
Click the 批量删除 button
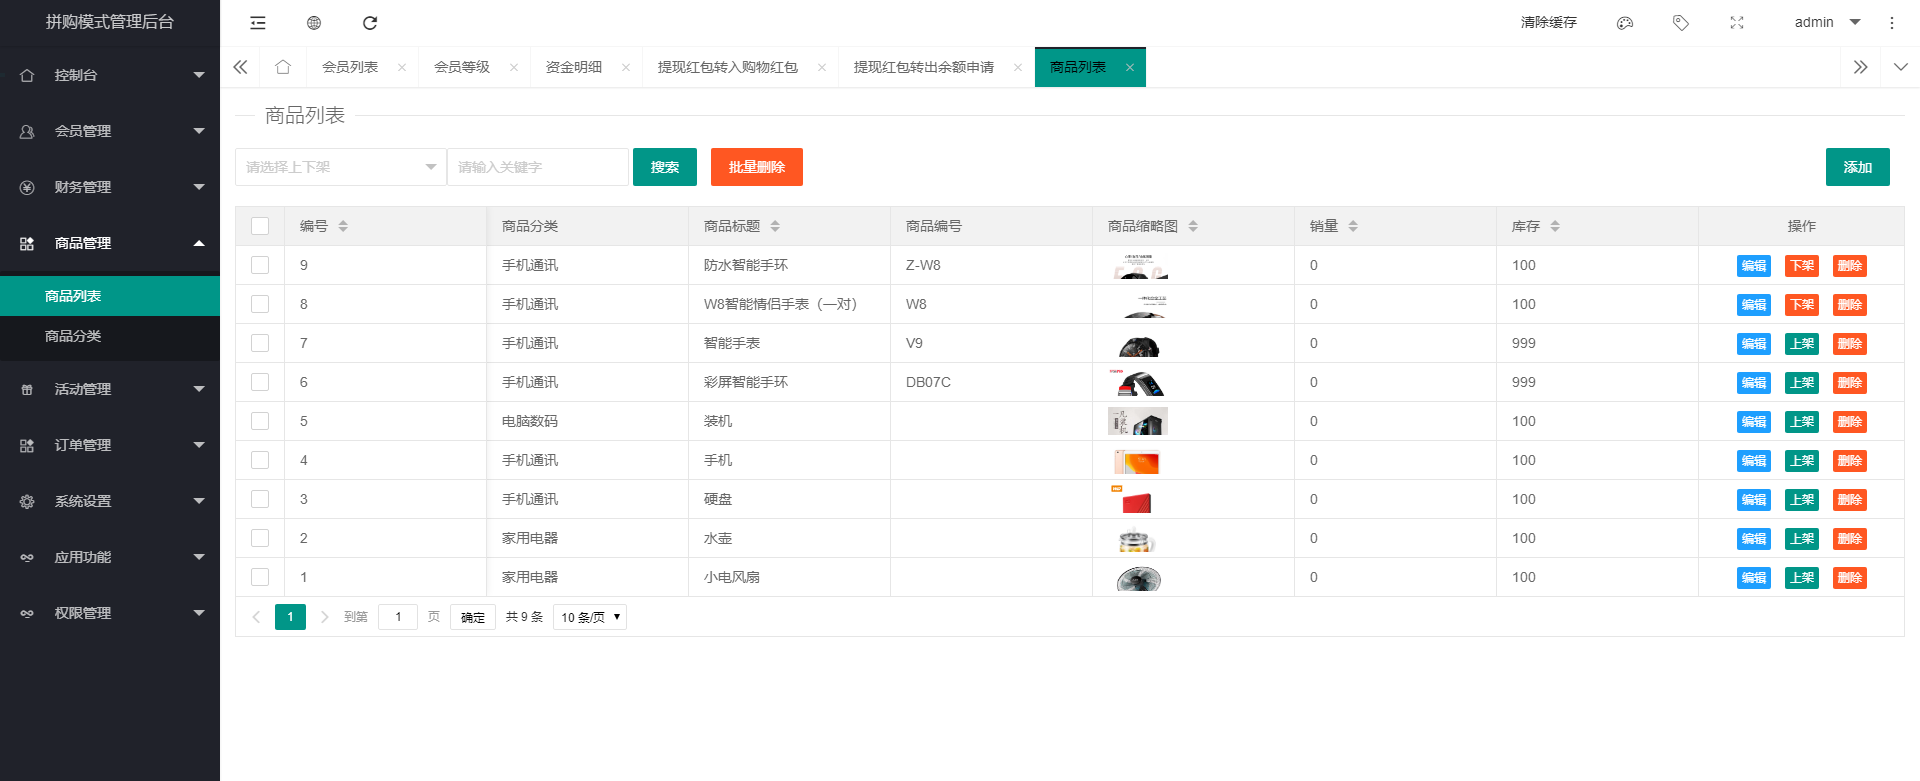(x=756, y=167)
